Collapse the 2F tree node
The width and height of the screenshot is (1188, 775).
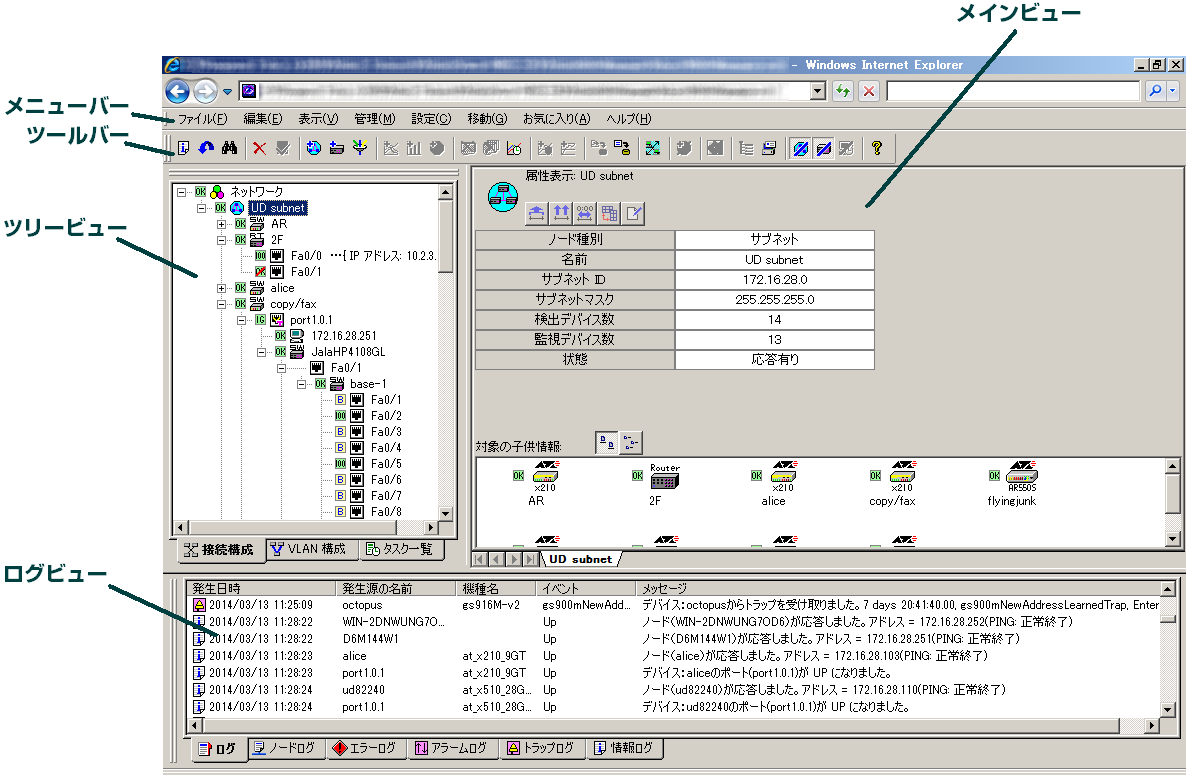pyautogui.click(x=221, y=239)
